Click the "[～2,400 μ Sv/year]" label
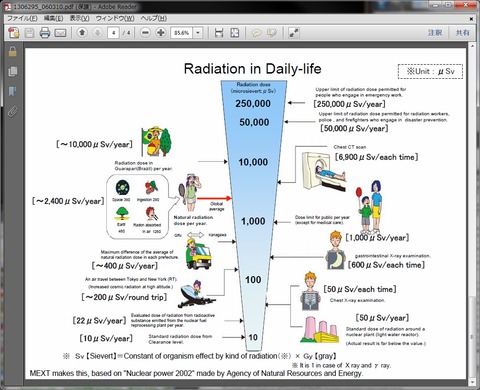 [x=68, y=201]
